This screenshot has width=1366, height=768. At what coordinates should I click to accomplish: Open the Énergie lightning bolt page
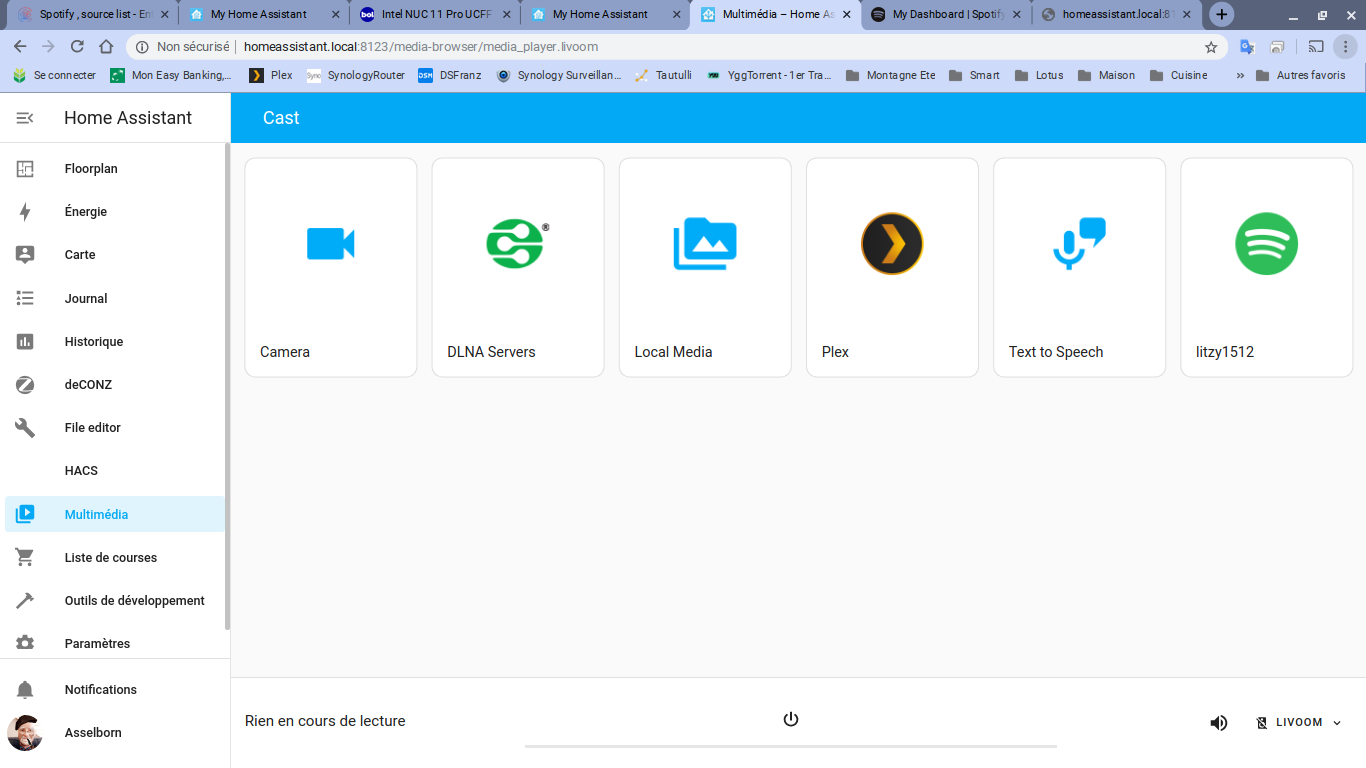point(115,212)
